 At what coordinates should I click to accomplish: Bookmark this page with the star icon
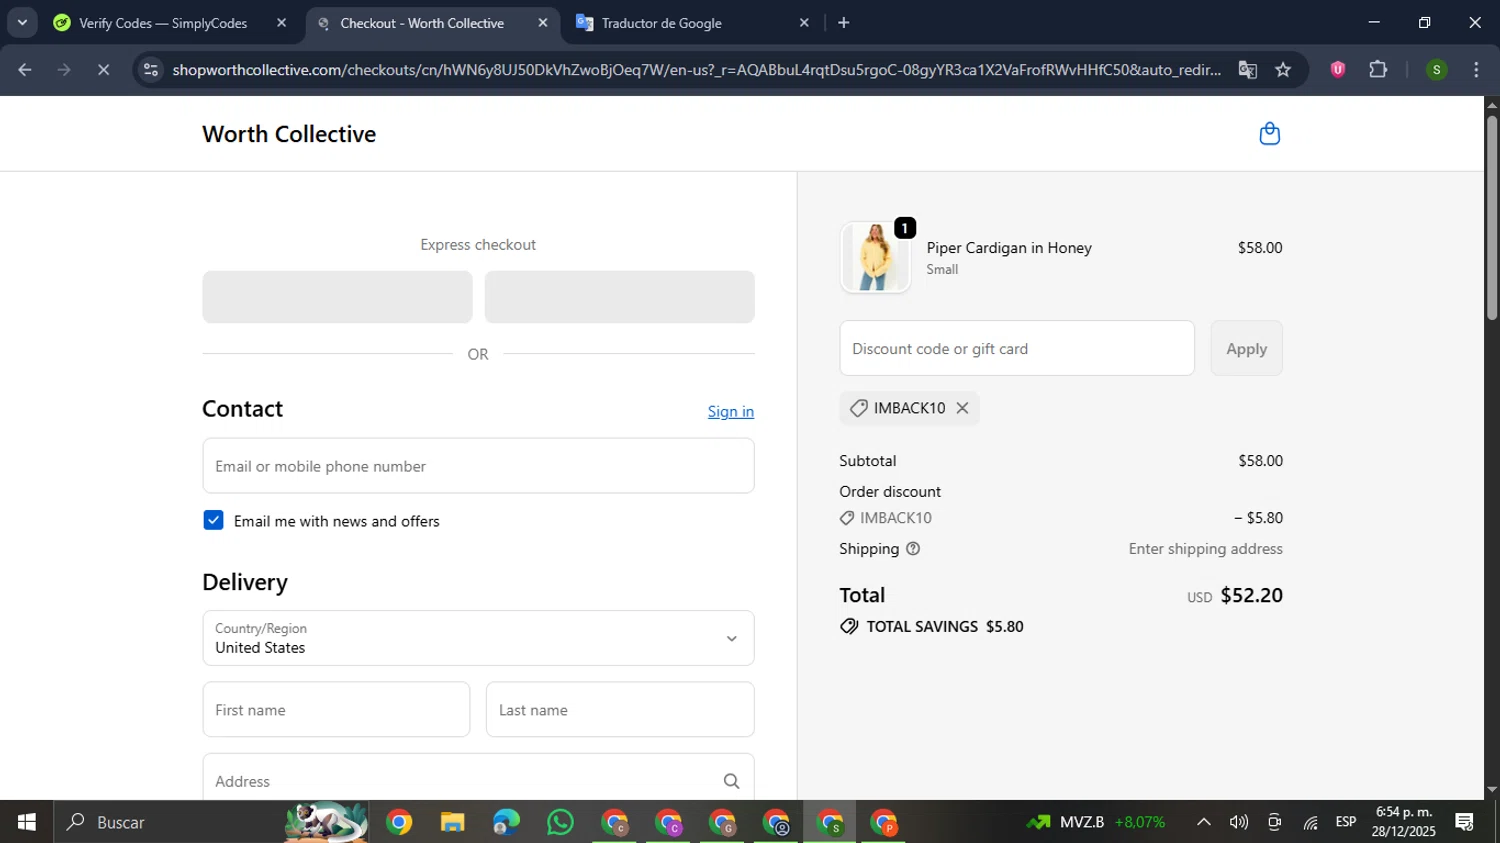(1283, 69)
